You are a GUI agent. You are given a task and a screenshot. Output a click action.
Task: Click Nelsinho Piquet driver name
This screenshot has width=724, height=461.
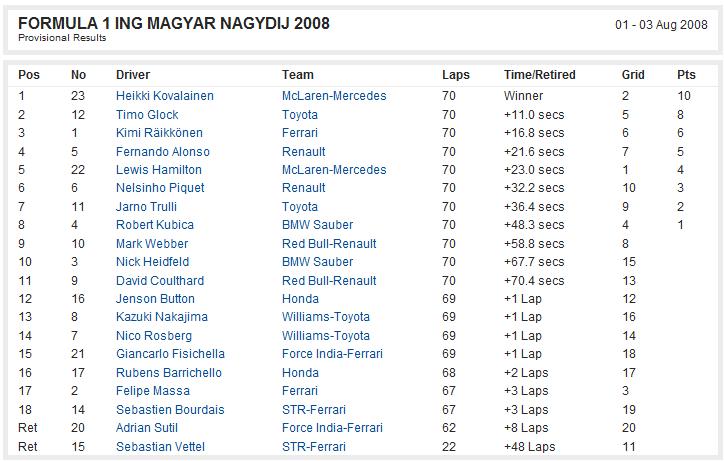click(x=160, y=188)
